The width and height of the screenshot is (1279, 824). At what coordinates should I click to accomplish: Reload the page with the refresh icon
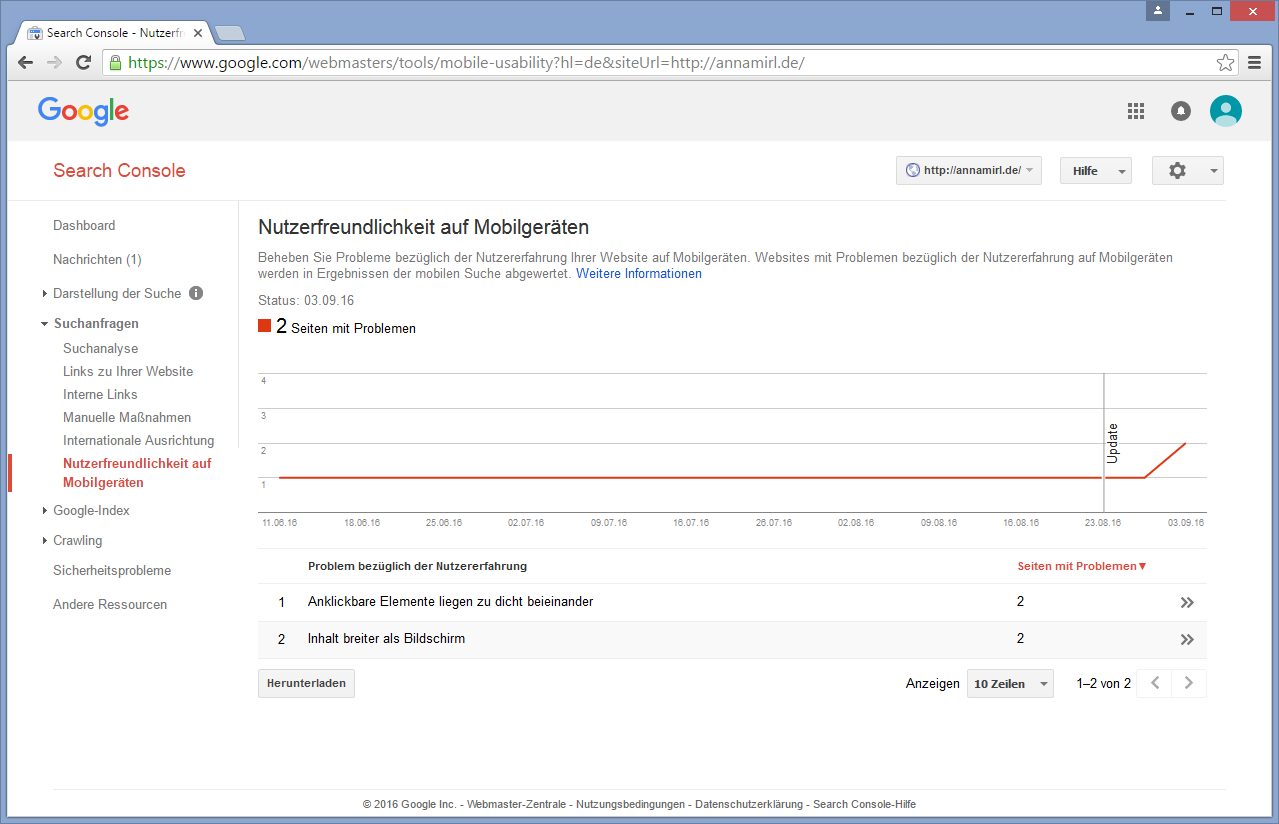tap(84, 63)
